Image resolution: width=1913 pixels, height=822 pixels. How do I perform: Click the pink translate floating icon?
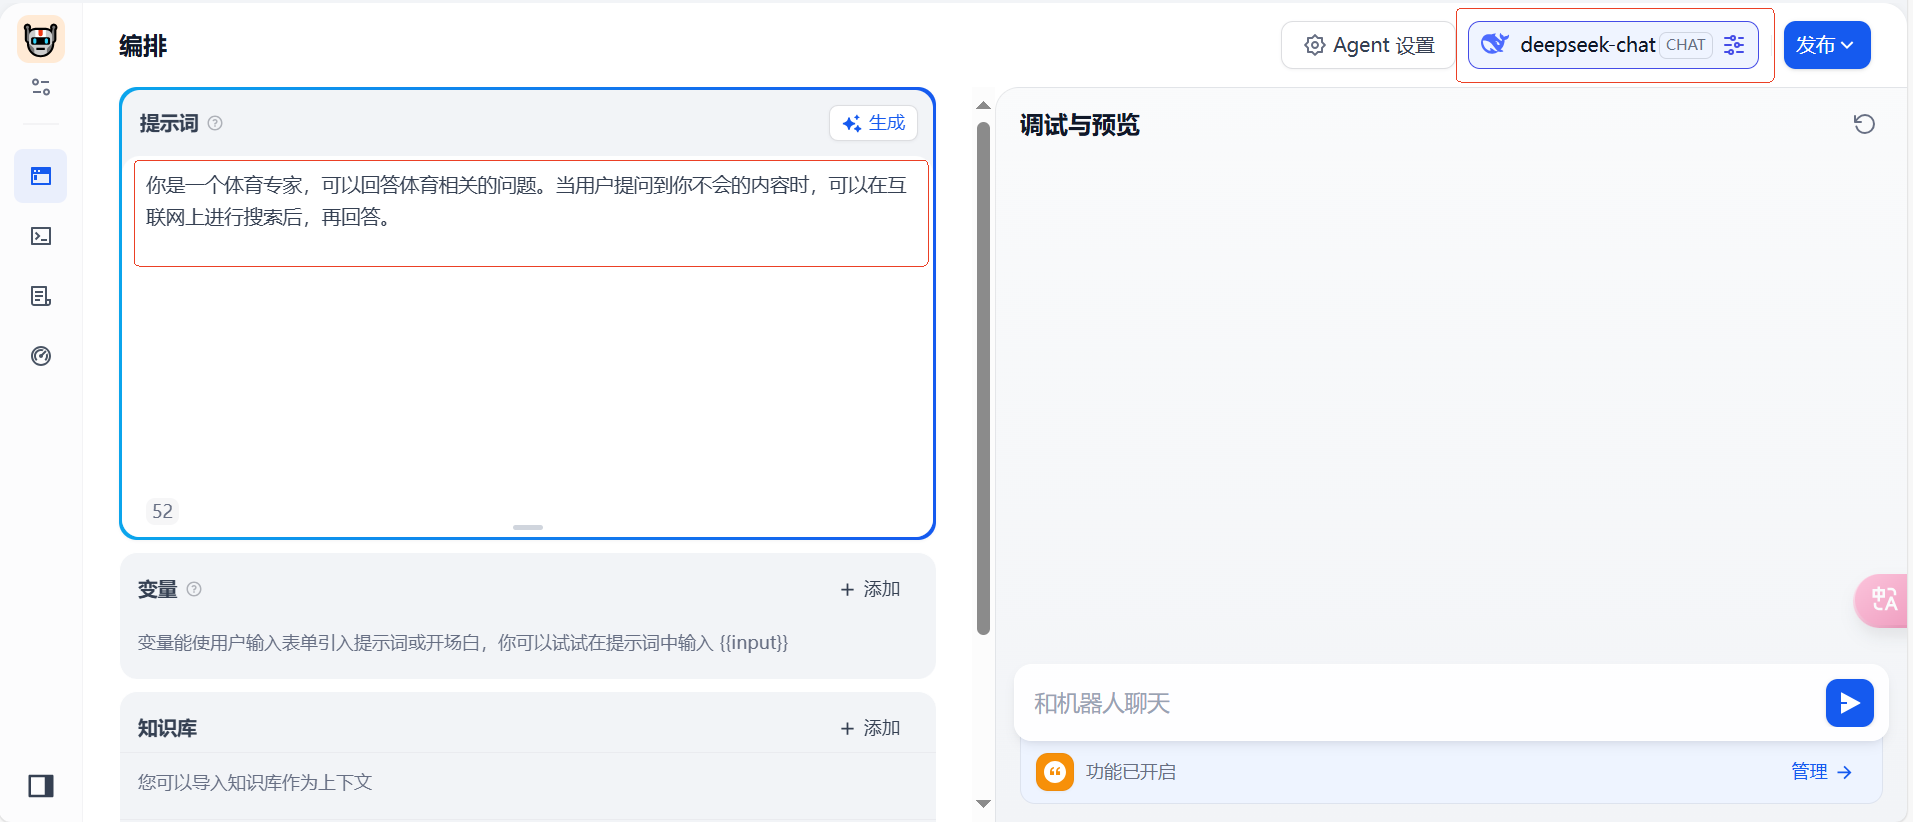(x=1883, y=600)
